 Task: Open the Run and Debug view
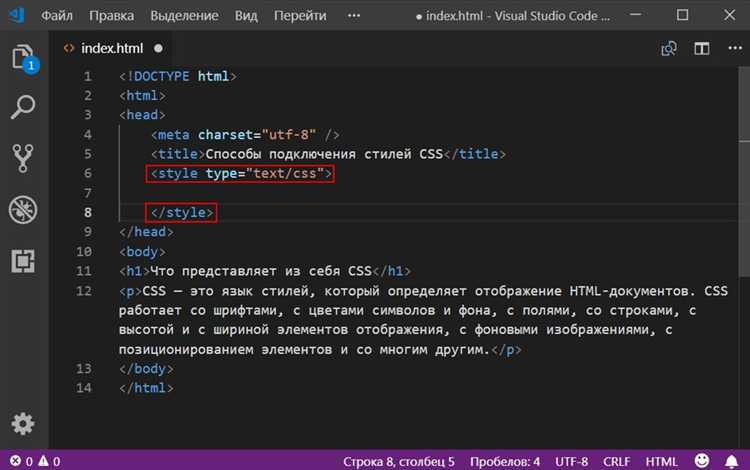[x=23, y=209]
